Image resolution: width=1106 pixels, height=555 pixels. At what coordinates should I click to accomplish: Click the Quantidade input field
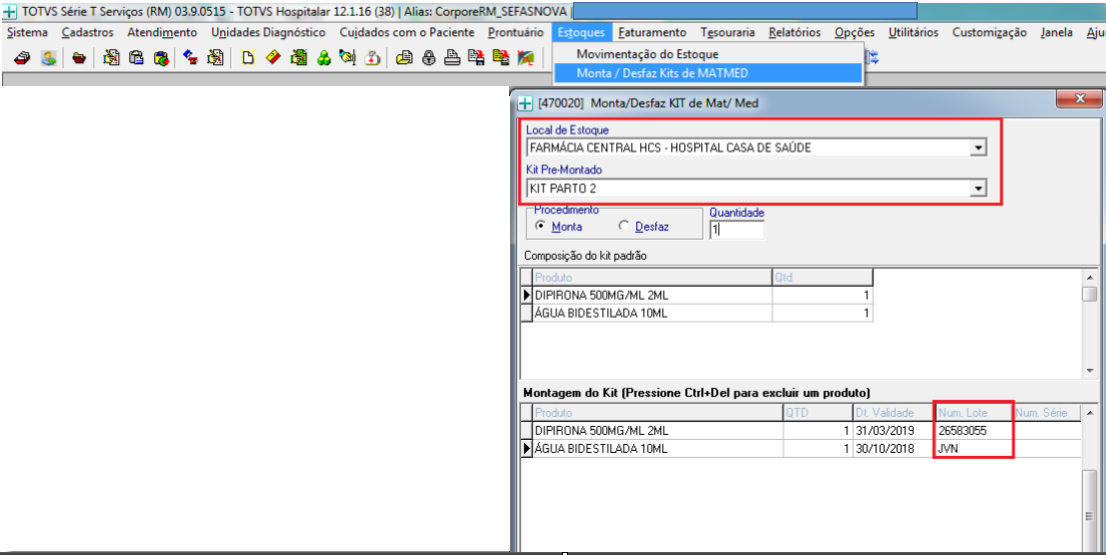pyautogui.click(x=736, y=230)
